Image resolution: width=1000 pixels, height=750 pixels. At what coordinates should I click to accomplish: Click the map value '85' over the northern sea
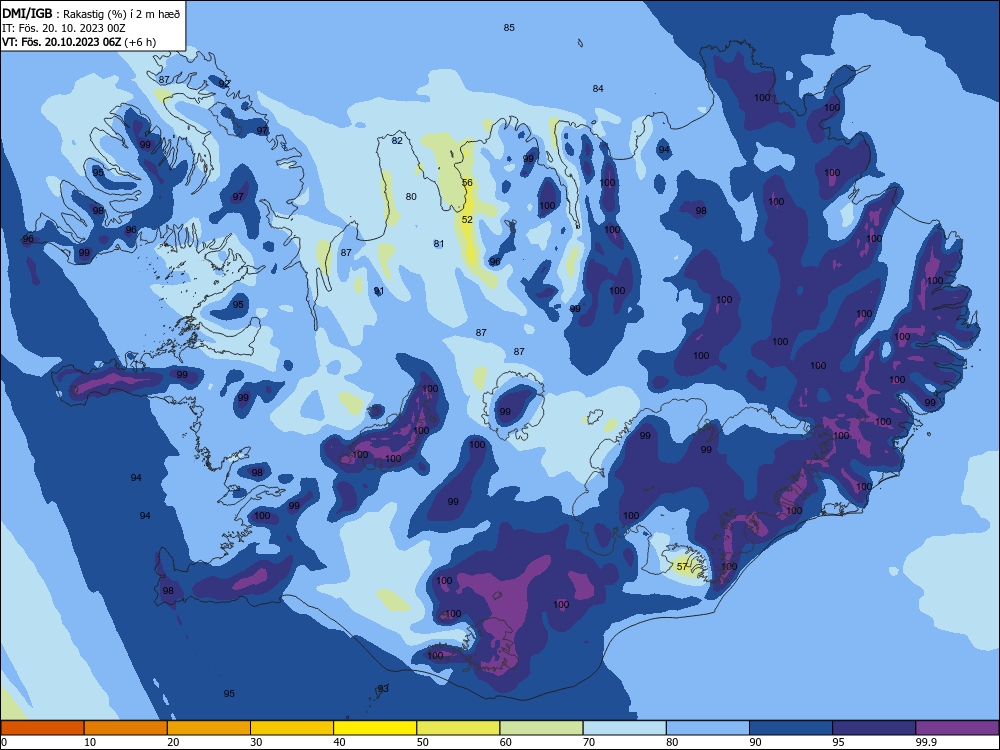509,27
